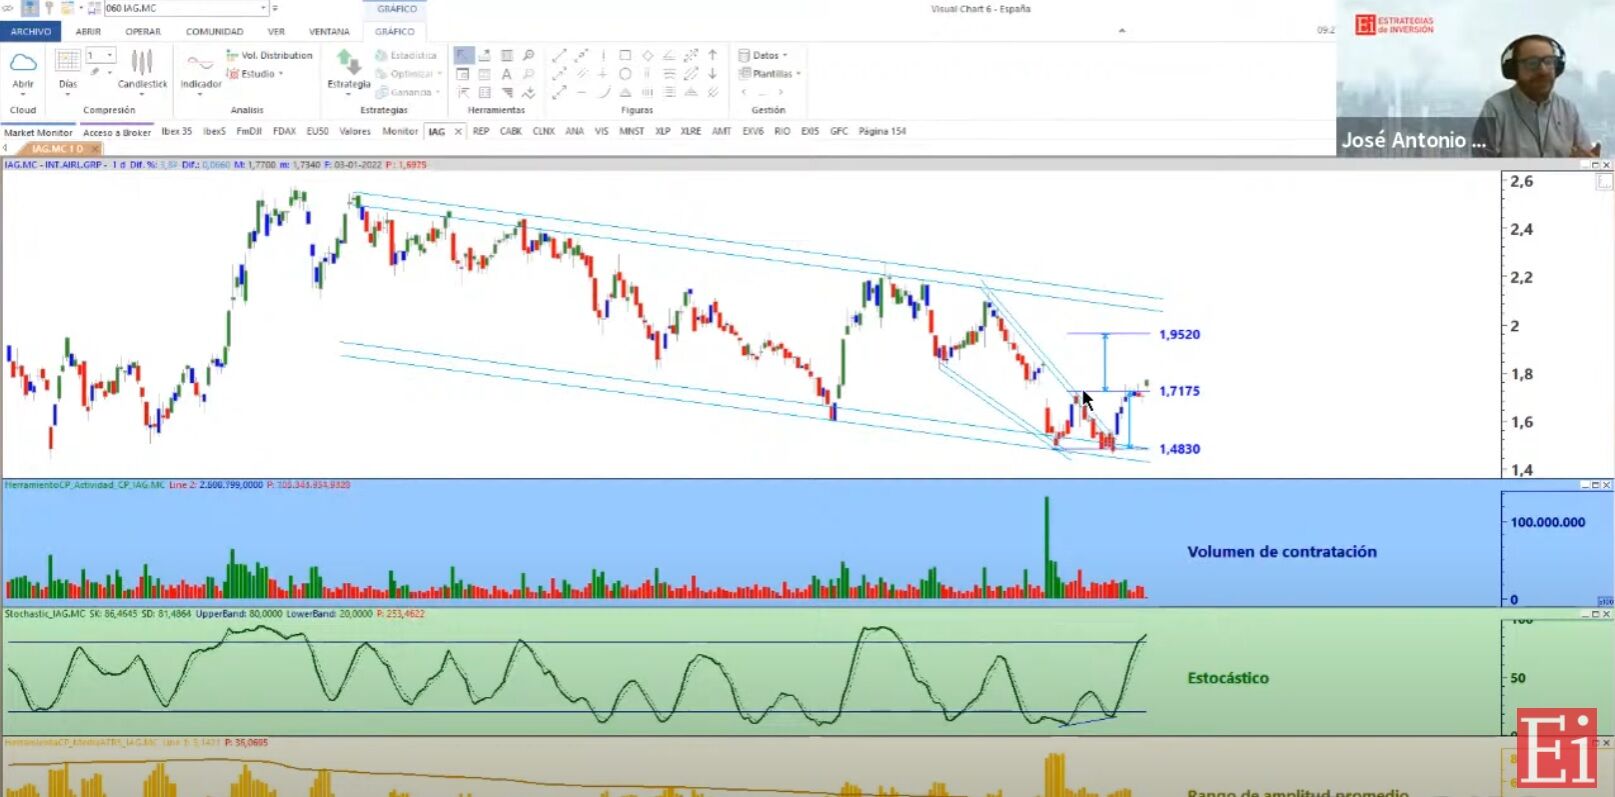The width and height of the screenshot is (1615, 797).
Task: Select the horizontal line figure
Action: (x=581, y=92)
